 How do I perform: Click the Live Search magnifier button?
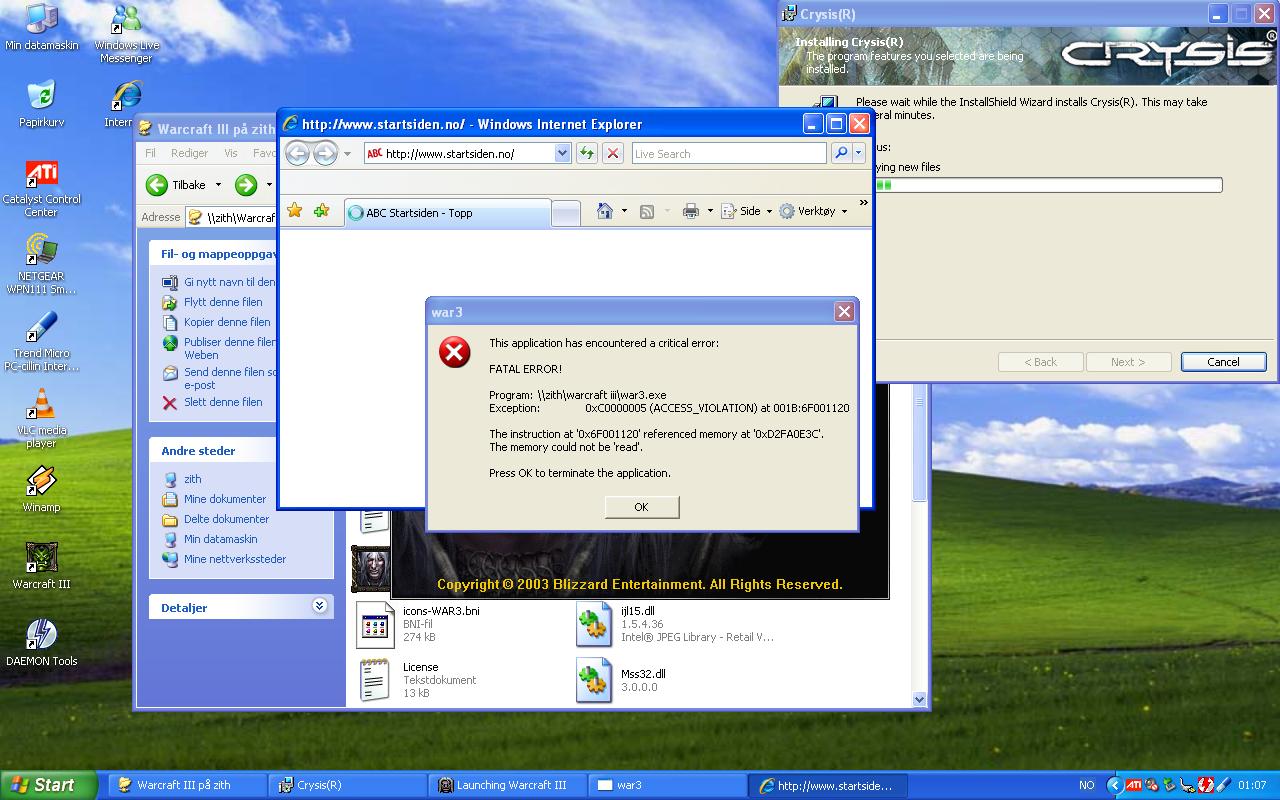(841, 153)
